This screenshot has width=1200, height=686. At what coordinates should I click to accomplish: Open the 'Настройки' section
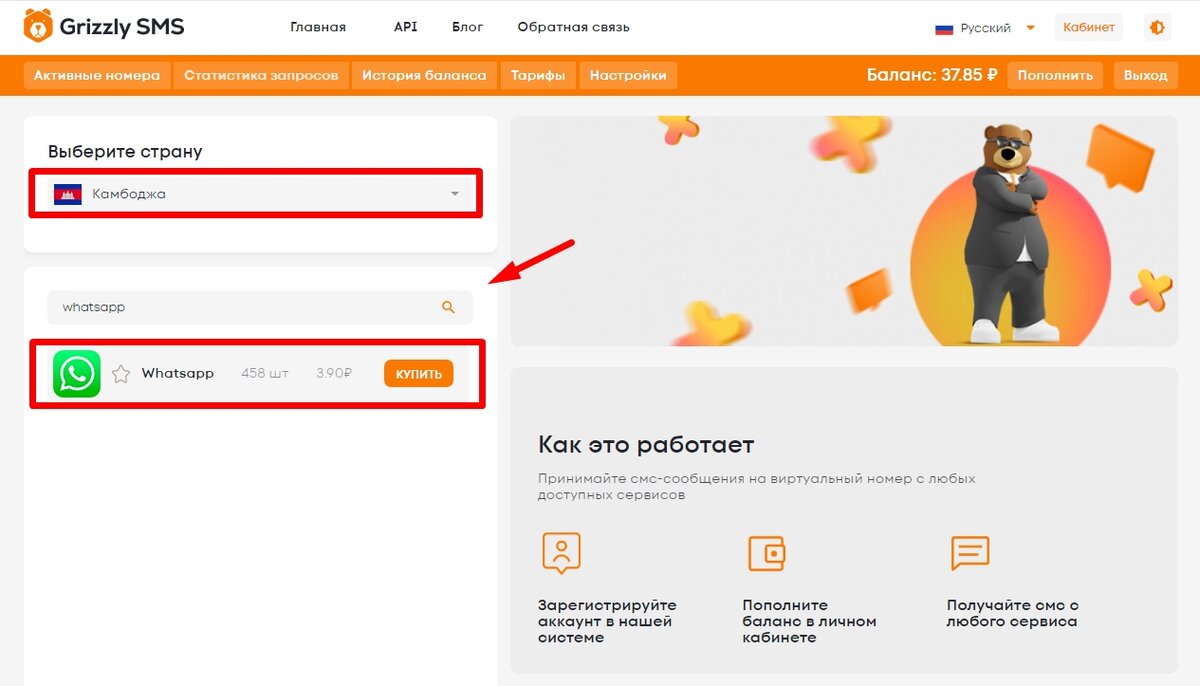click(x=628, y=75)
